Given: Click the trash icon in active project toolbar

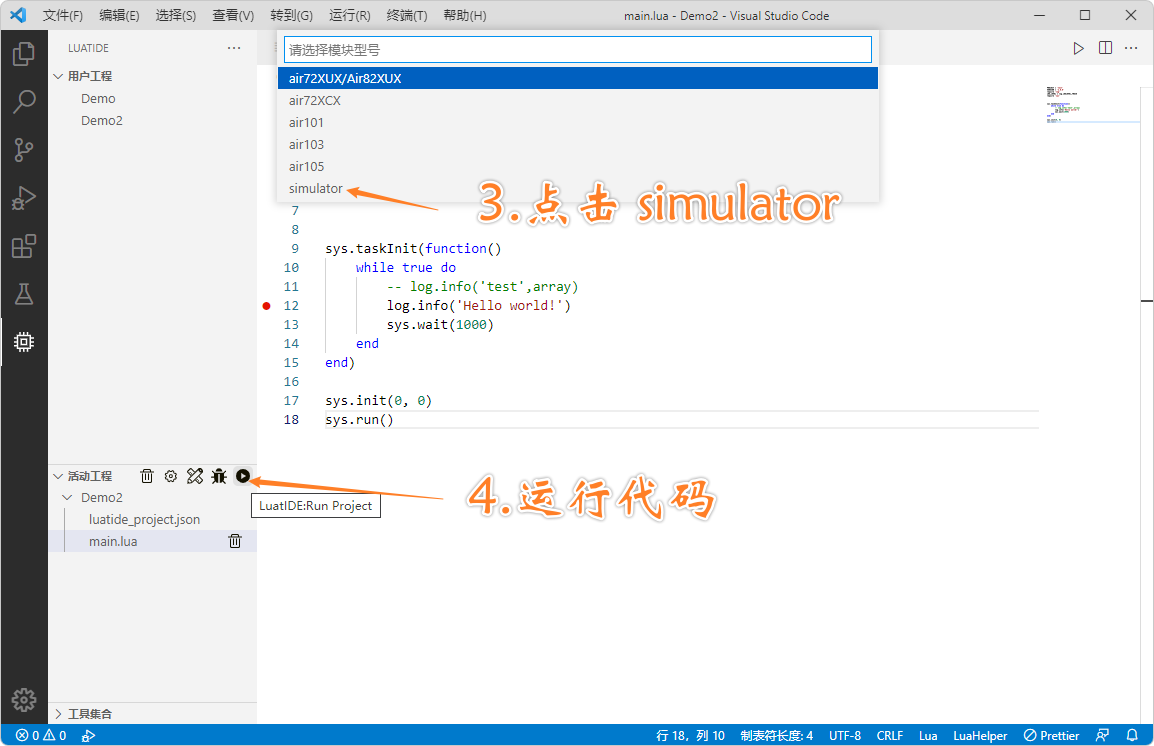Looking at the screenshot, I should point(147,476).
